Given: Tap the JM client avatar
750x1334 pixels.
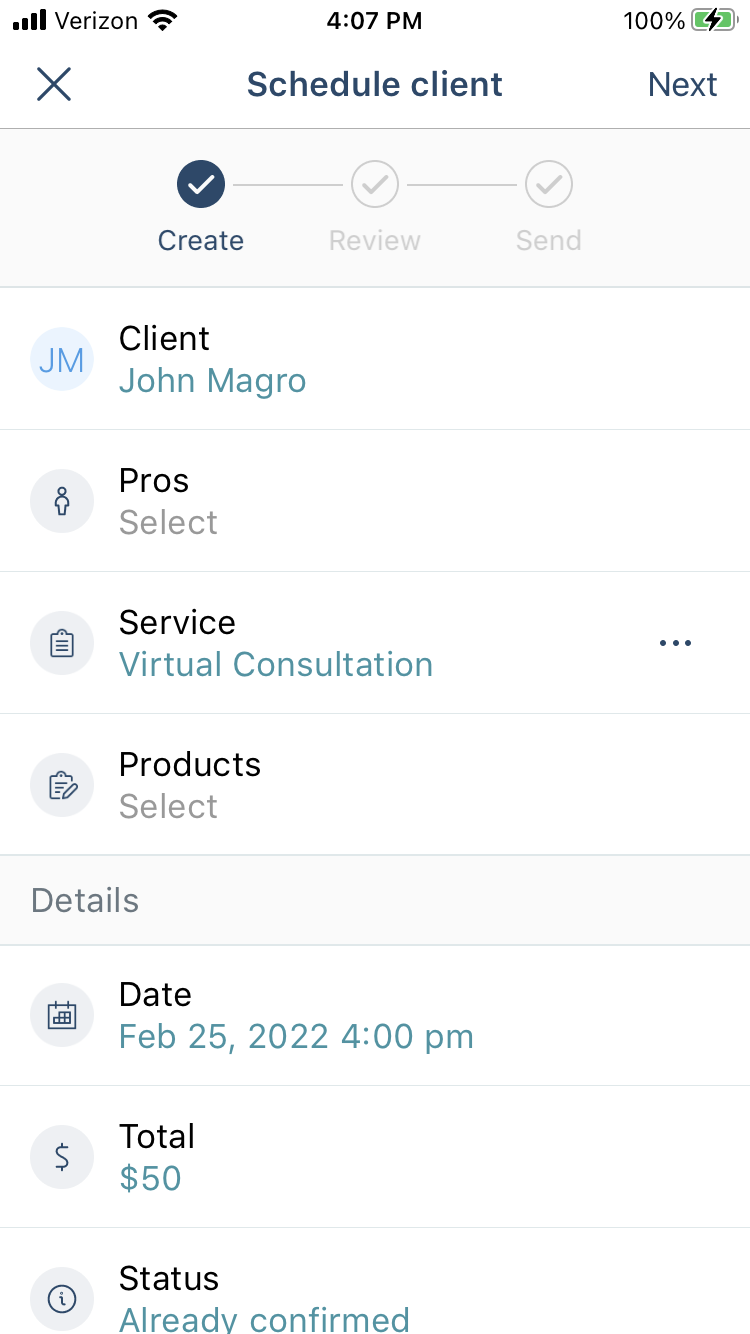Looking at the screenshot, I should (62, 359).
